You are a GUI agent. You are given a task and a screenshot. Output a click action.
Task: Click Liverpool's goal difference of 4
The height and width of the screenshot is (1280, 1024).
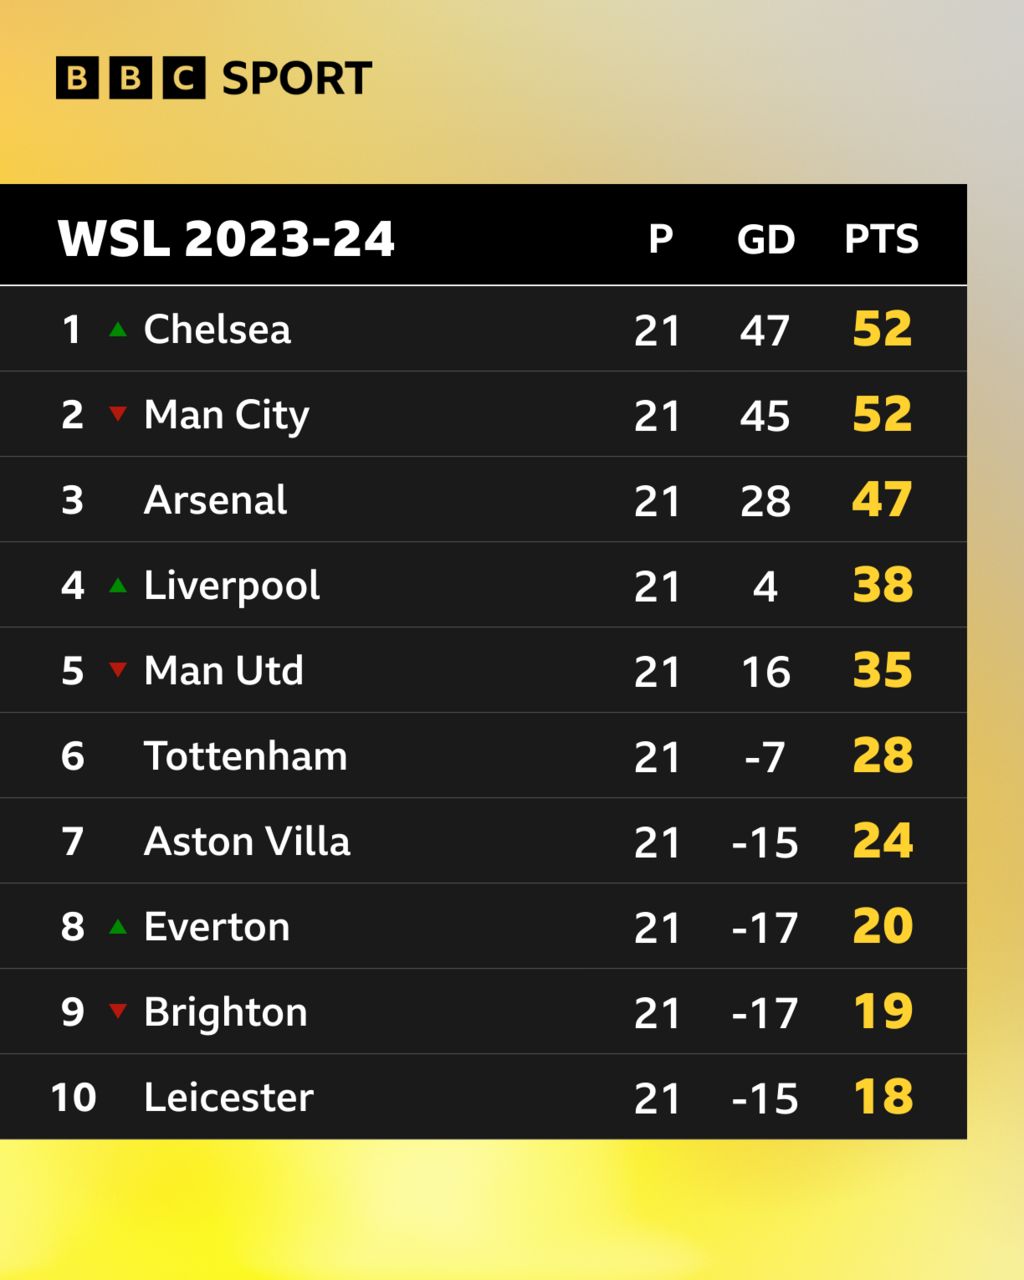pyautogui.click(x=765, y=586)
